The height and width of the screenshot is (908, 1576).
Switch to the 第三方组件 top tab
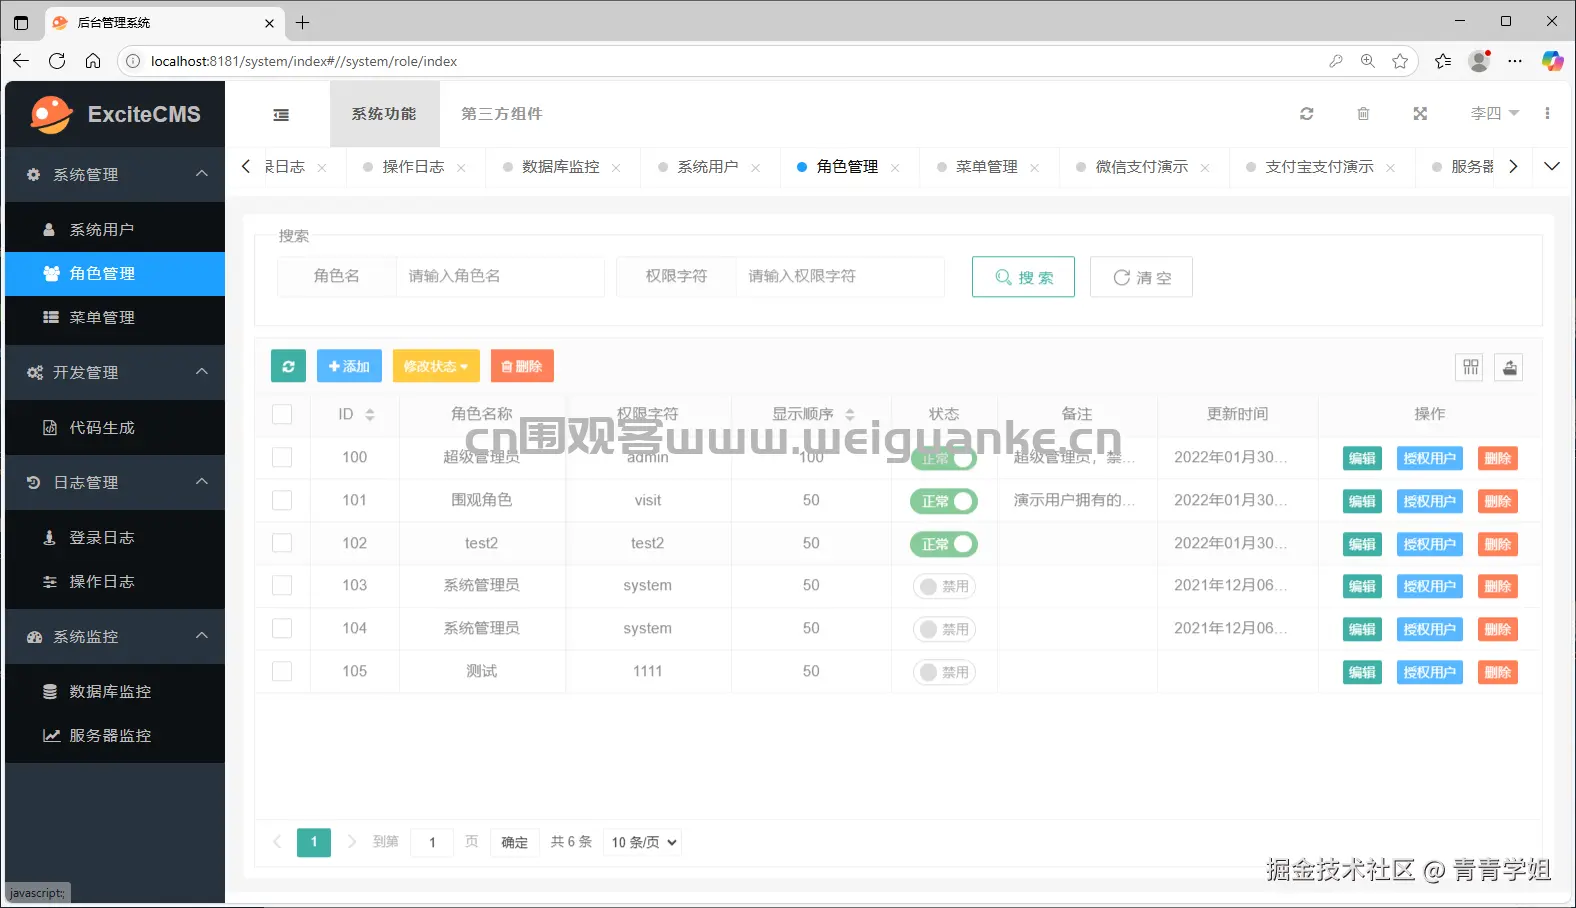pyautogui.click(x=502, y=114)
